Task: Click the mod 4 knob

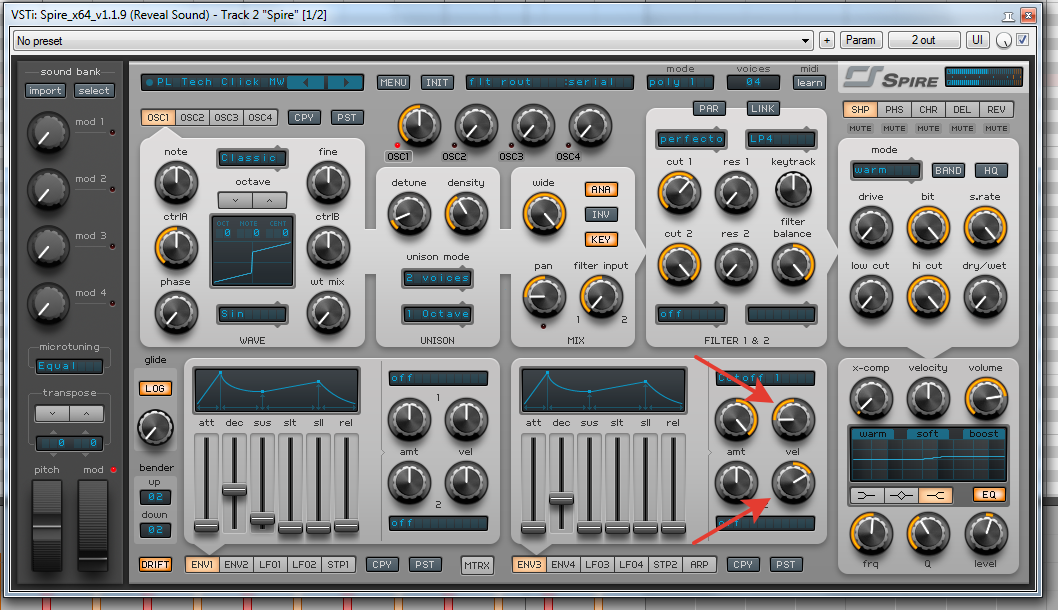Action: click(48, 303)
